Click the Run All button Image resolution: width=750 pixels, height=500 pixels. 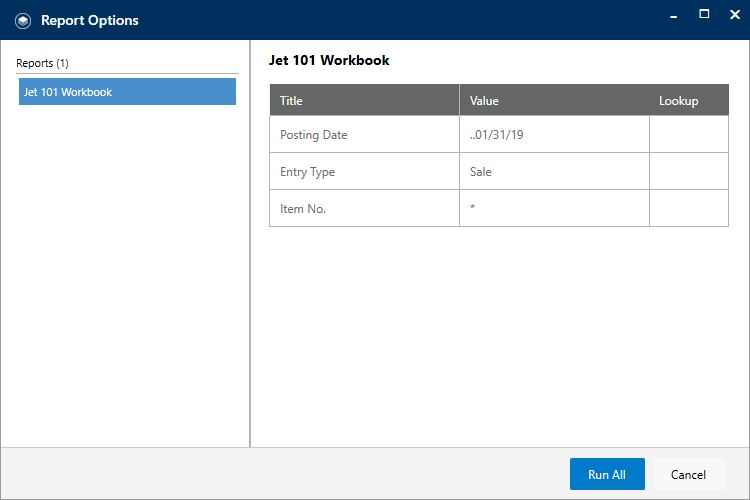coord(607,474)
